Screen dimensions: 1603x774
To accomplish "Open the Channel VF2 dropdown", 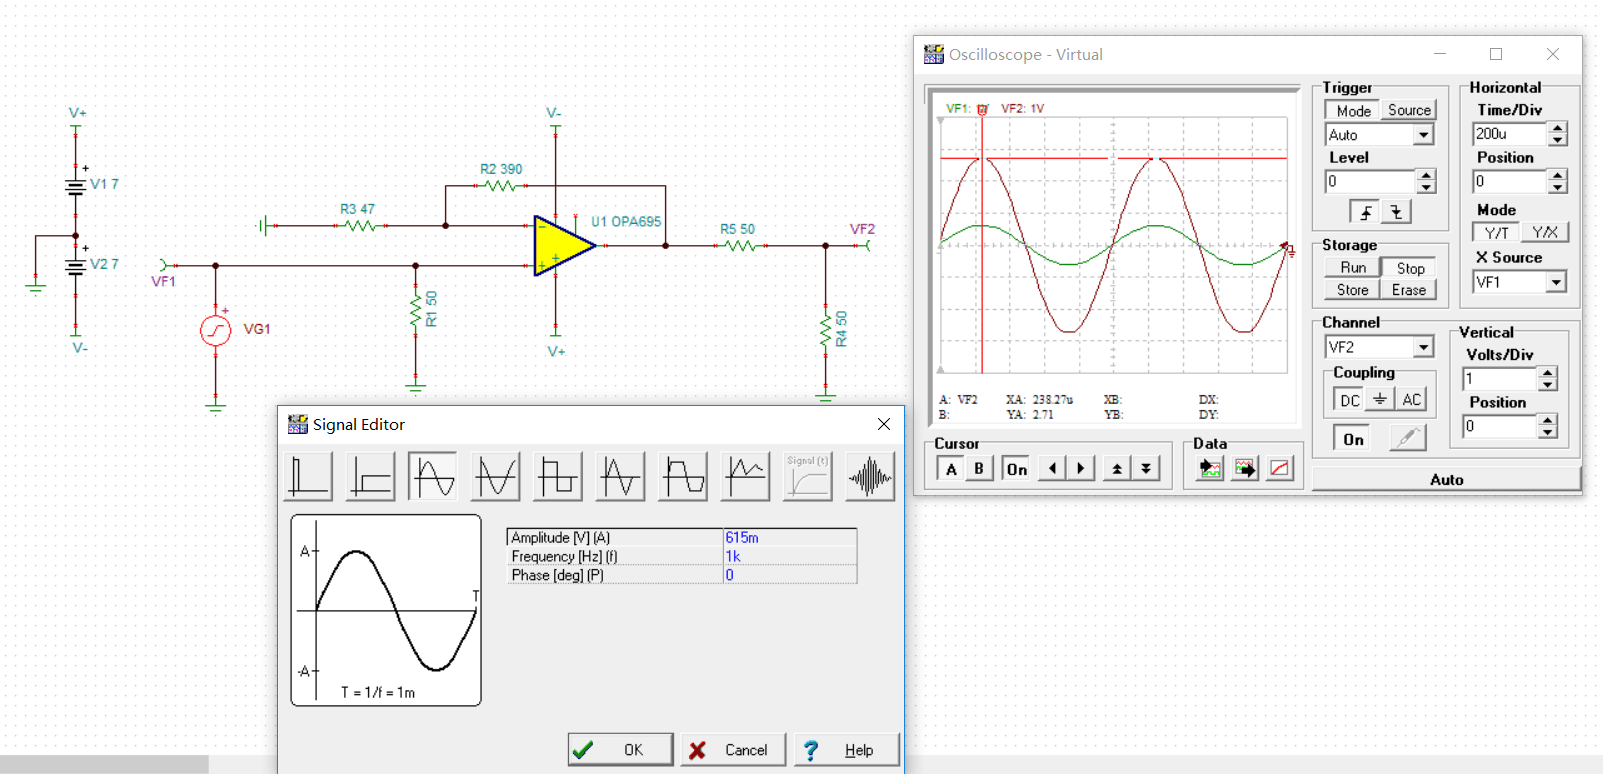I will (x=1424, y=347).
